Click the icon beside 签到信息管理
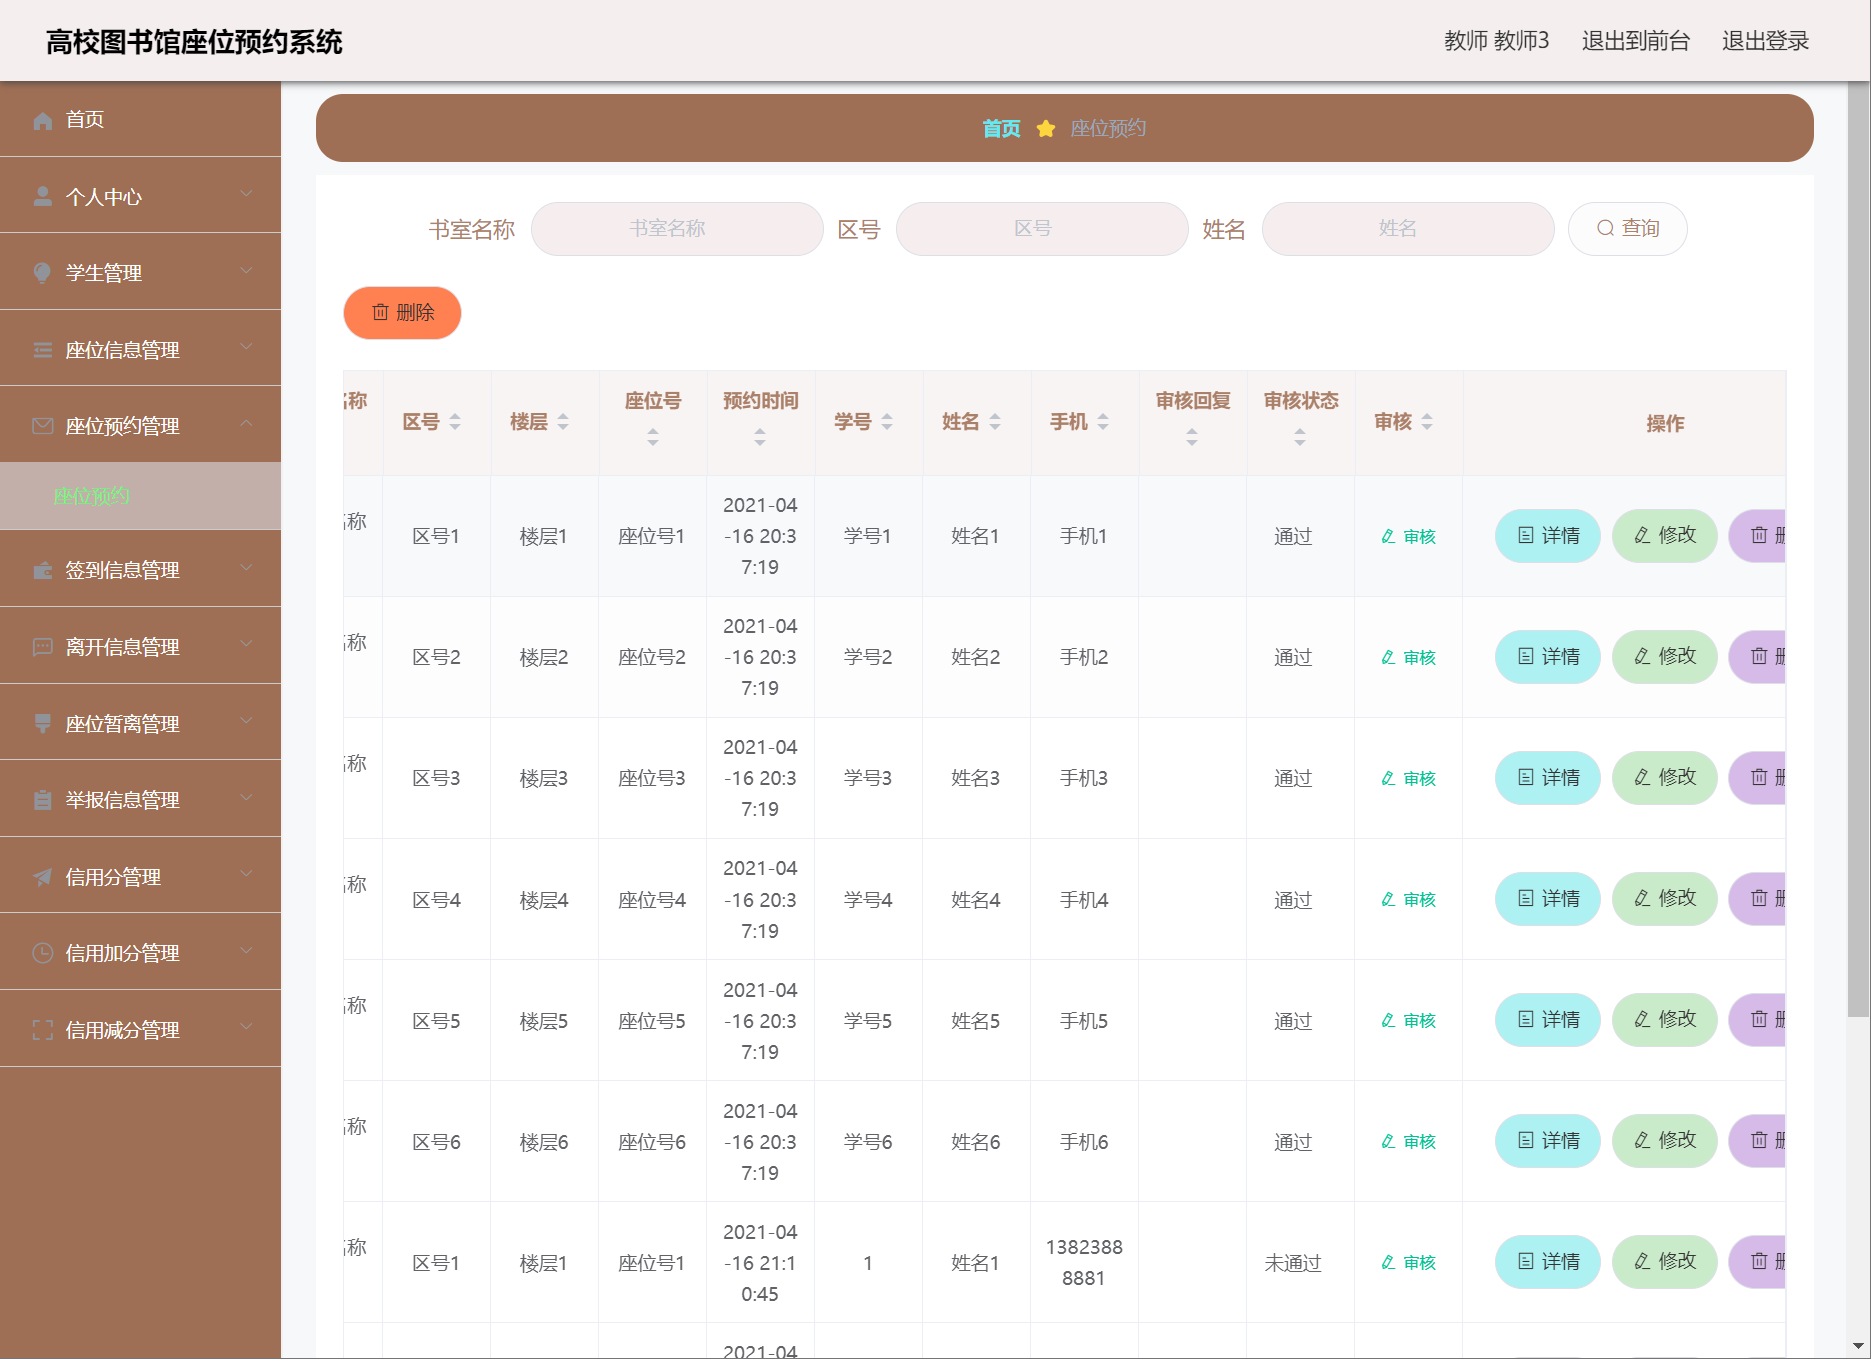This screenshot has width=1871, height=1359. tap(42, 570)
